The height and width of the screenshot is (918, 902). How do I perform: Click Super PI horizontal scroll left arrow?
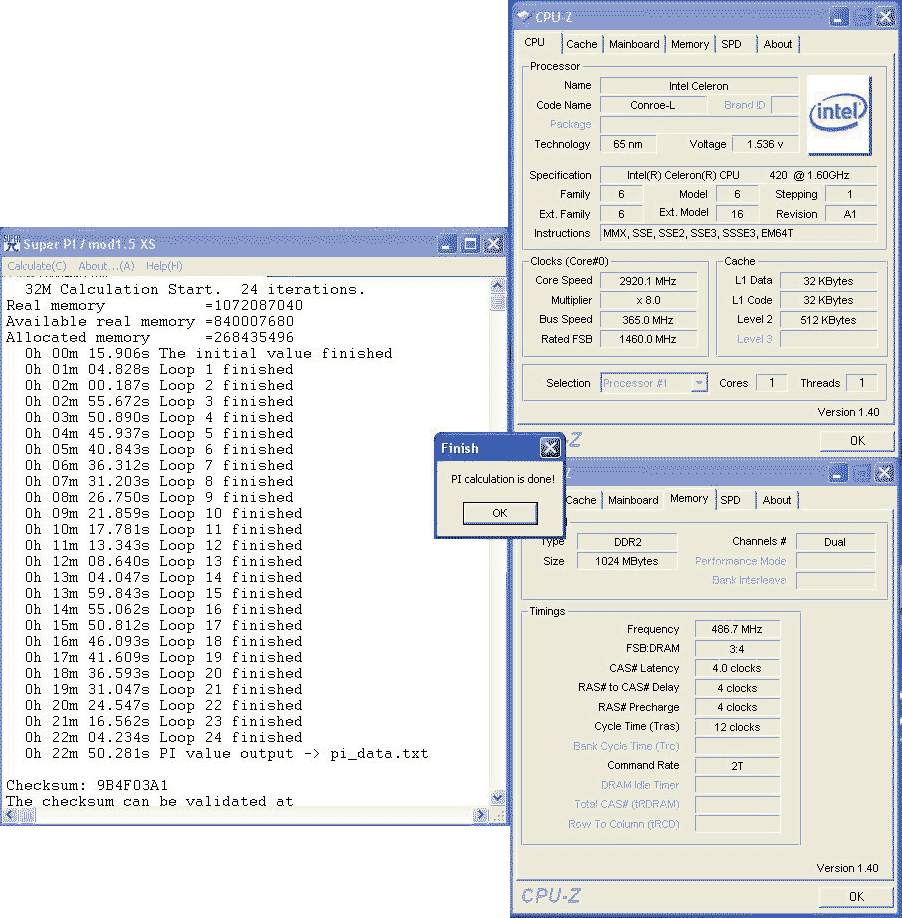pyautogui.click(x=11, y=815)
